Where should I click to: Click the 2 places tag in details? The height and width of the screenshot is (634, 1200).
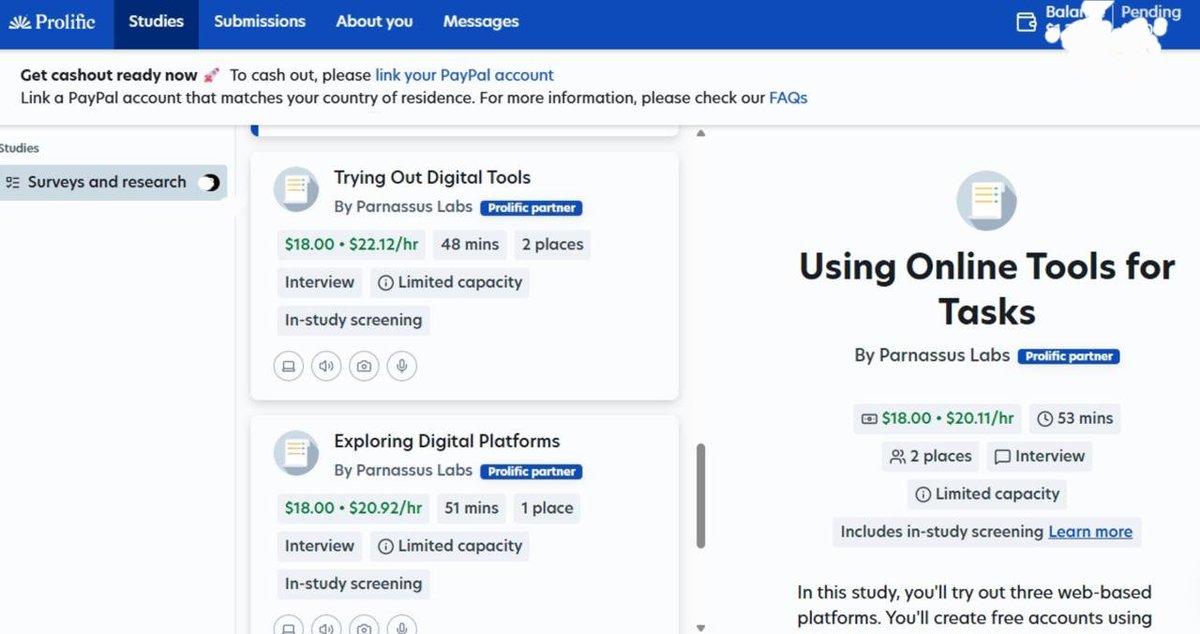930,456
